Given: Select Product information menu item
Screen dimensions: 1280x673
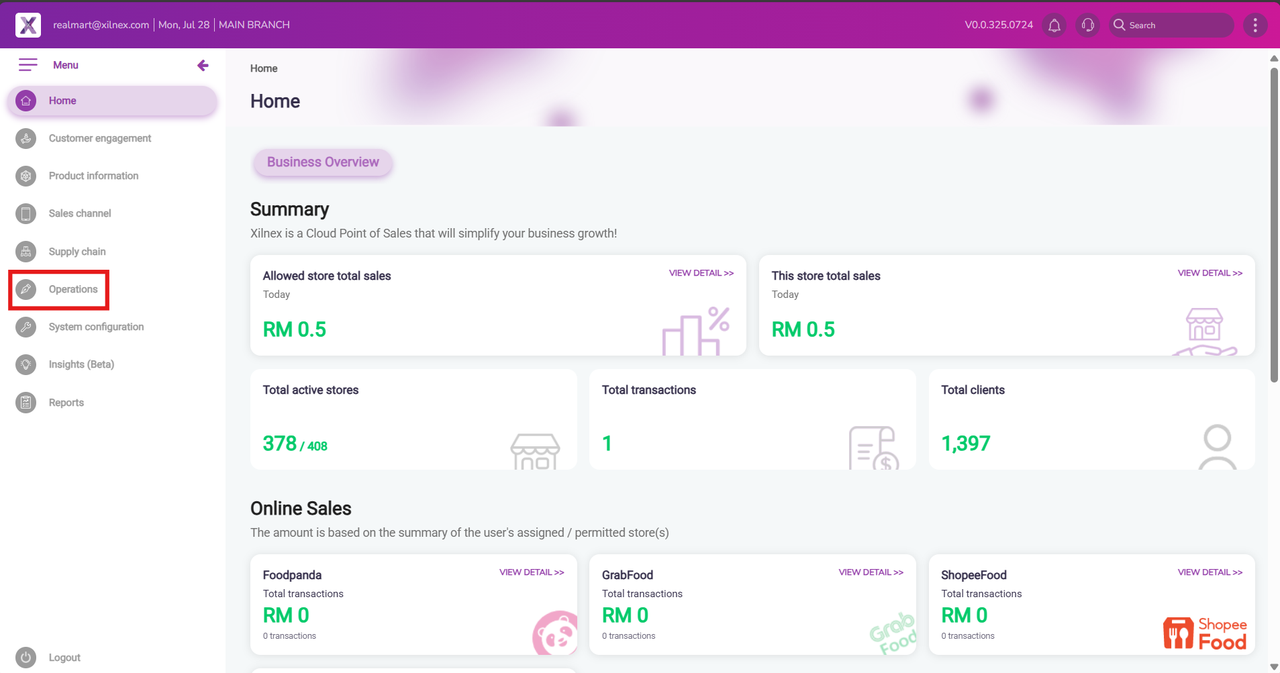Looking at the screenshot, I should [93, 176].
